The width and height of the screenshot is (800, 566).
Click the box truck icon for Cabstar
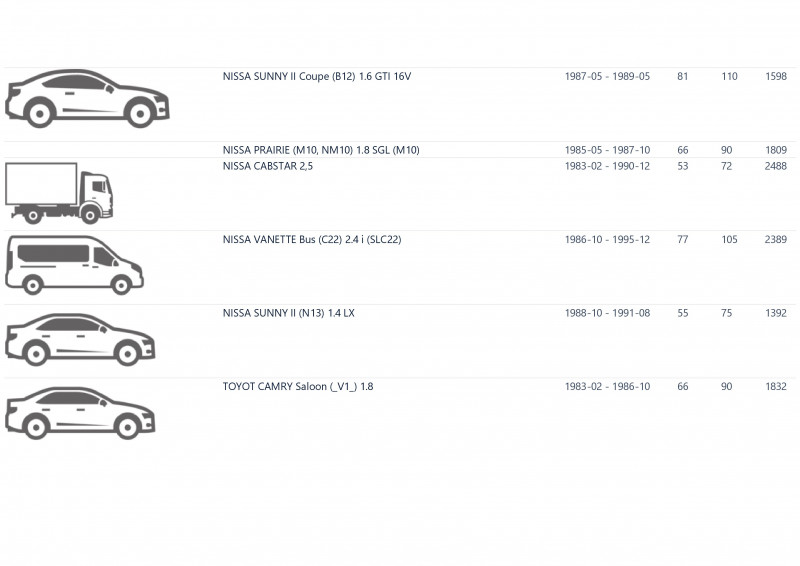[x=59, y=193]
